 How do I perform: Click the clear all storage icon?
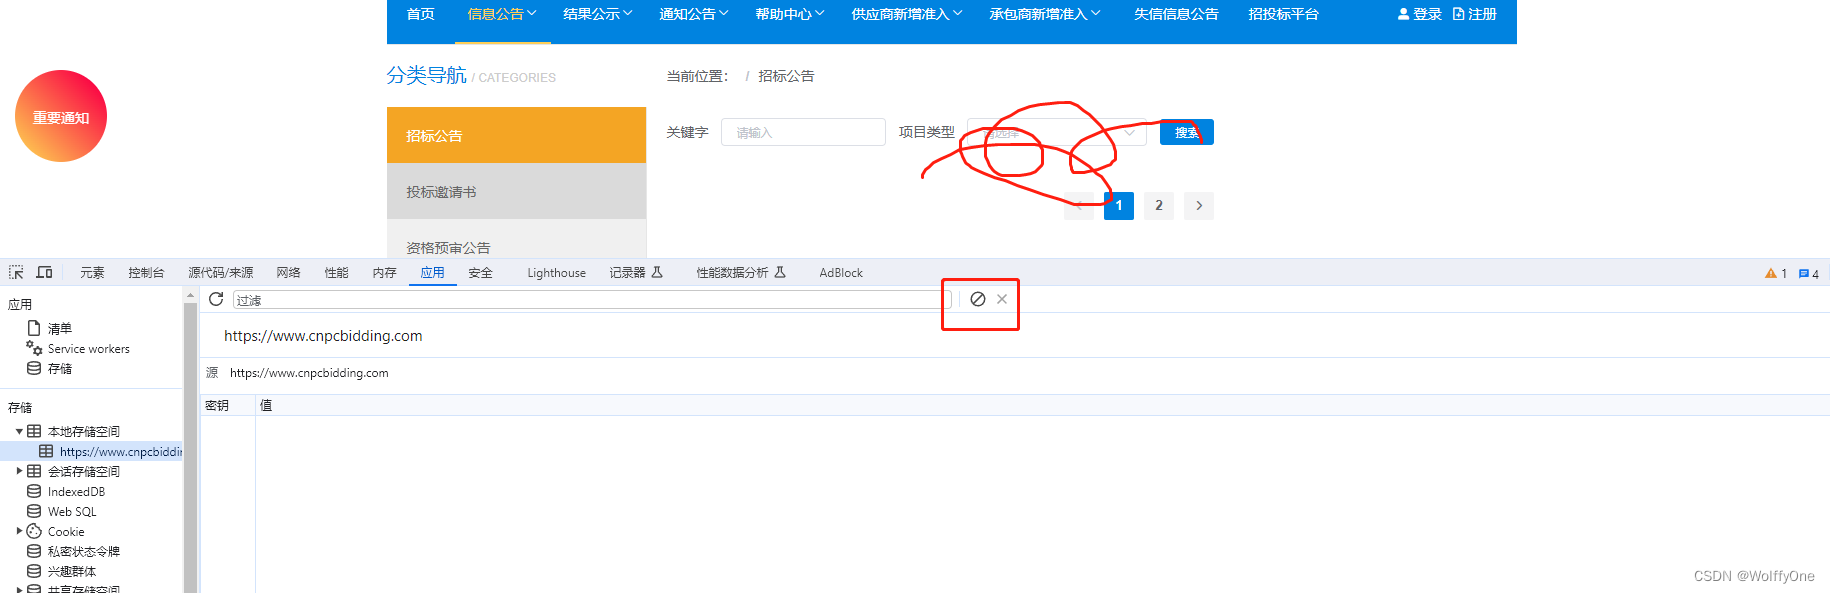tap(978, 299)
